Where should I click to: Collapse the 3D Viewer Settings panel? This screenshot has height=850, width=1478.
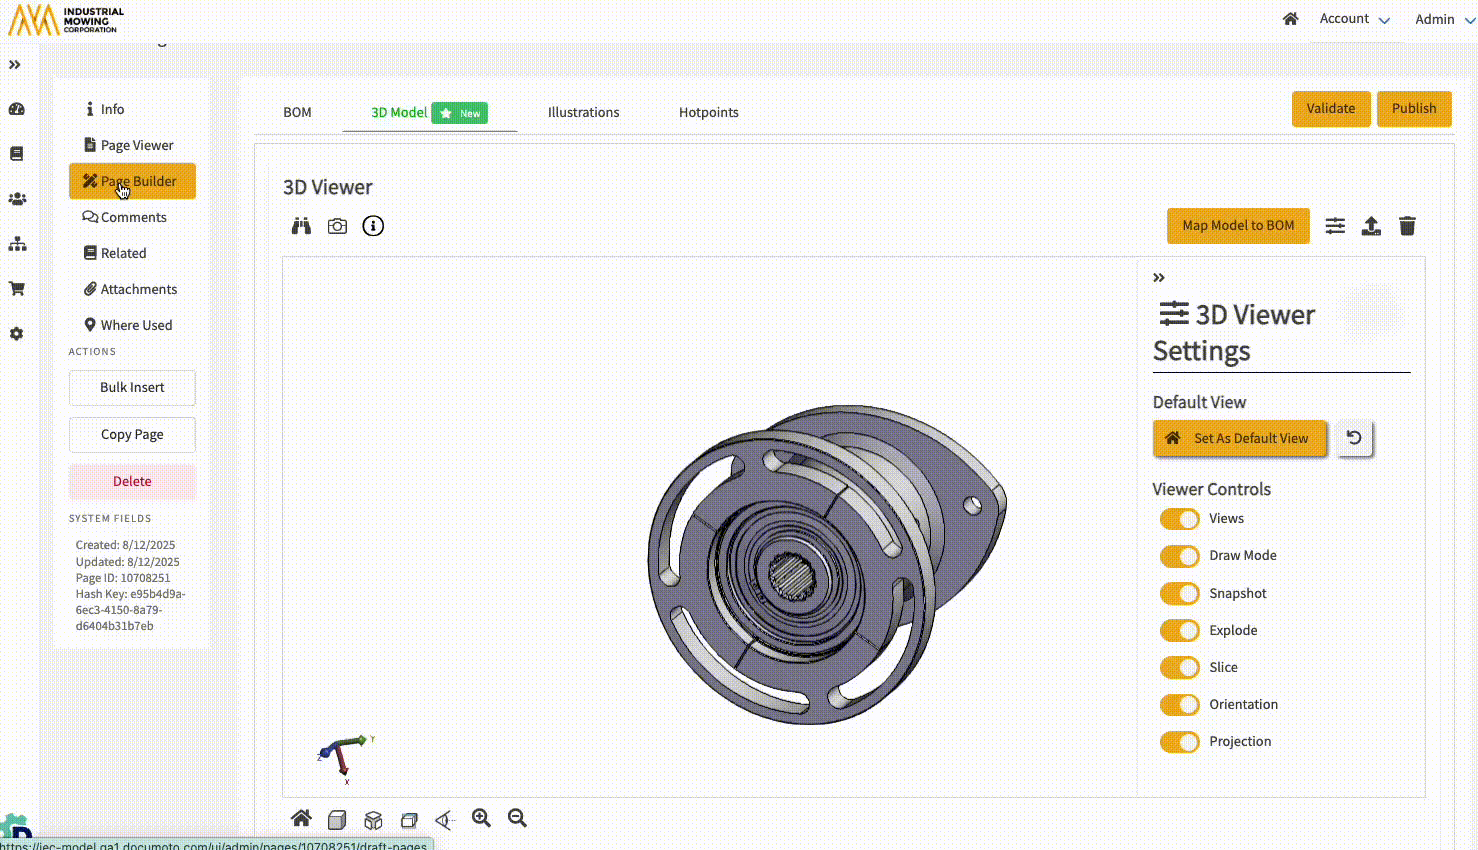pos(1159,278)
